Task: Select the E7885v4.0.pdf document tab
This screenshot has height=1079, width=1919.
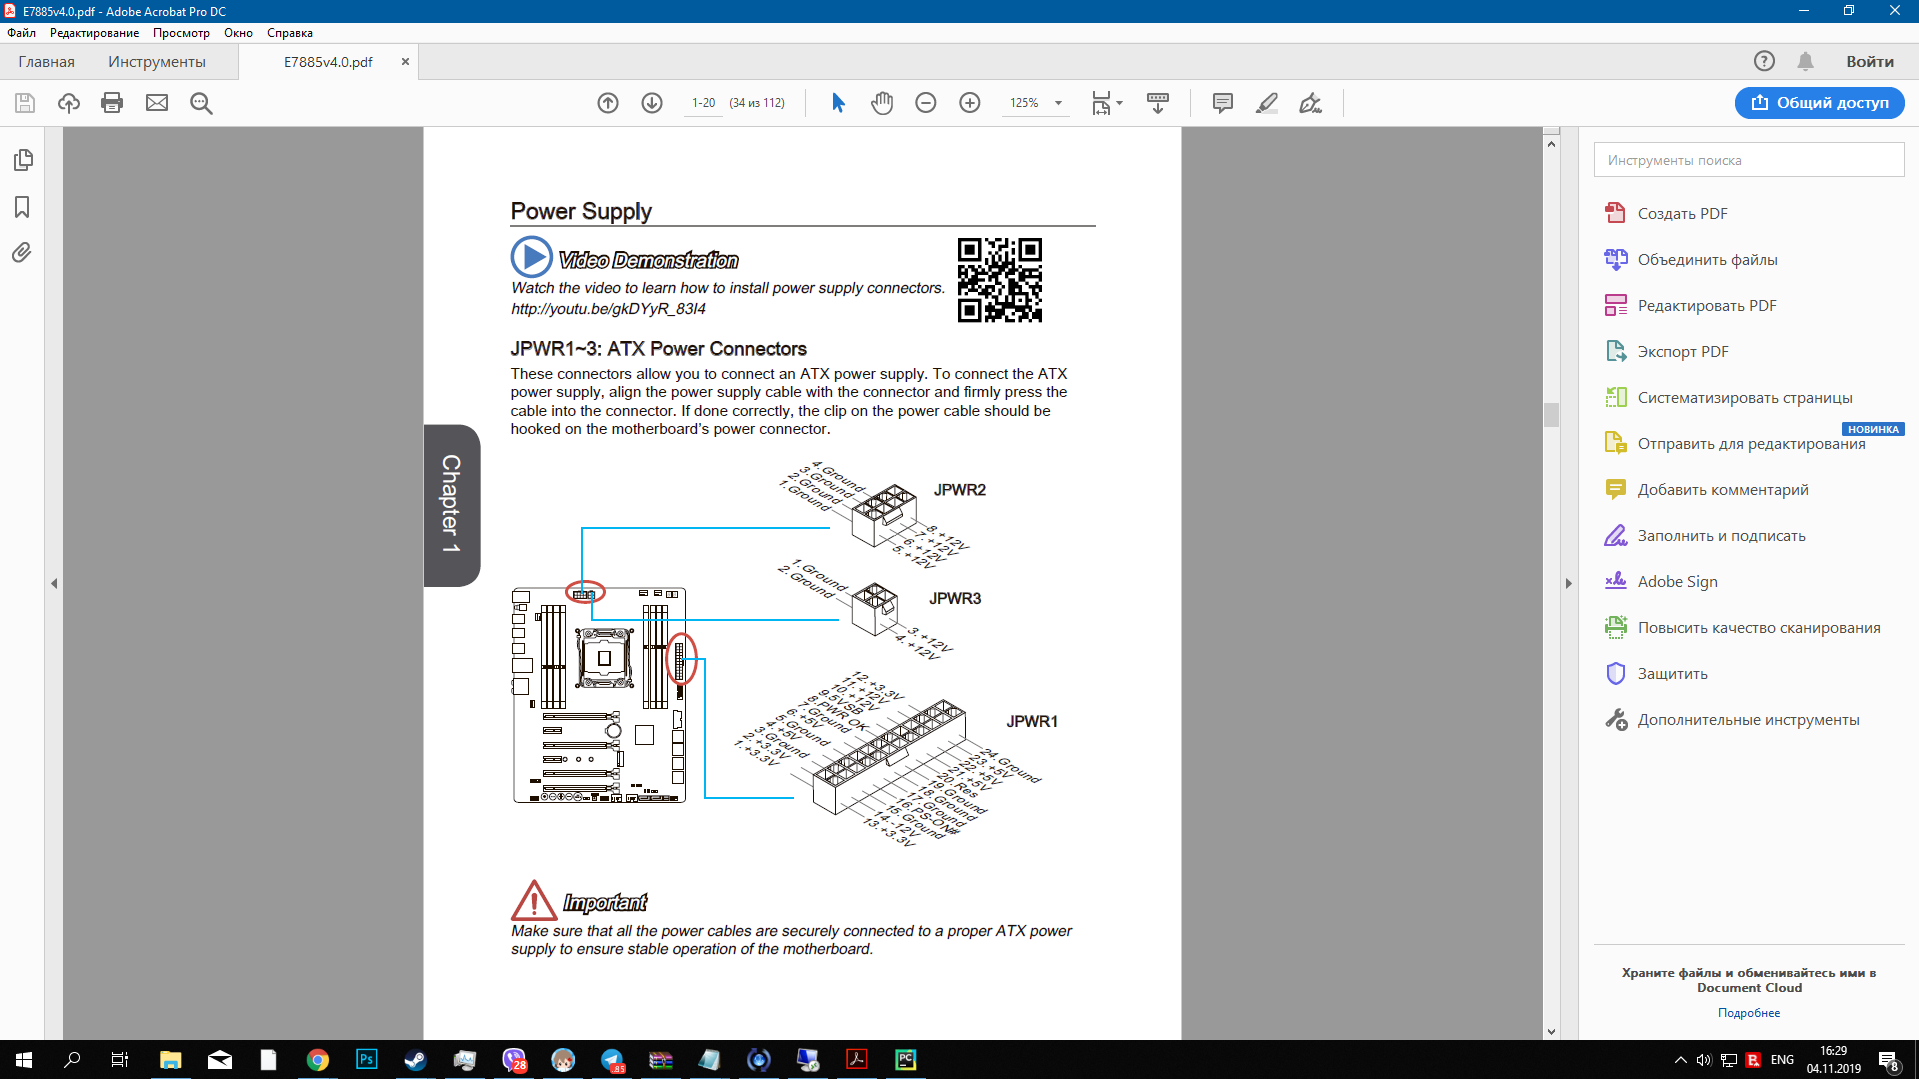Action: pyautogui.click(x=328, y=62)
